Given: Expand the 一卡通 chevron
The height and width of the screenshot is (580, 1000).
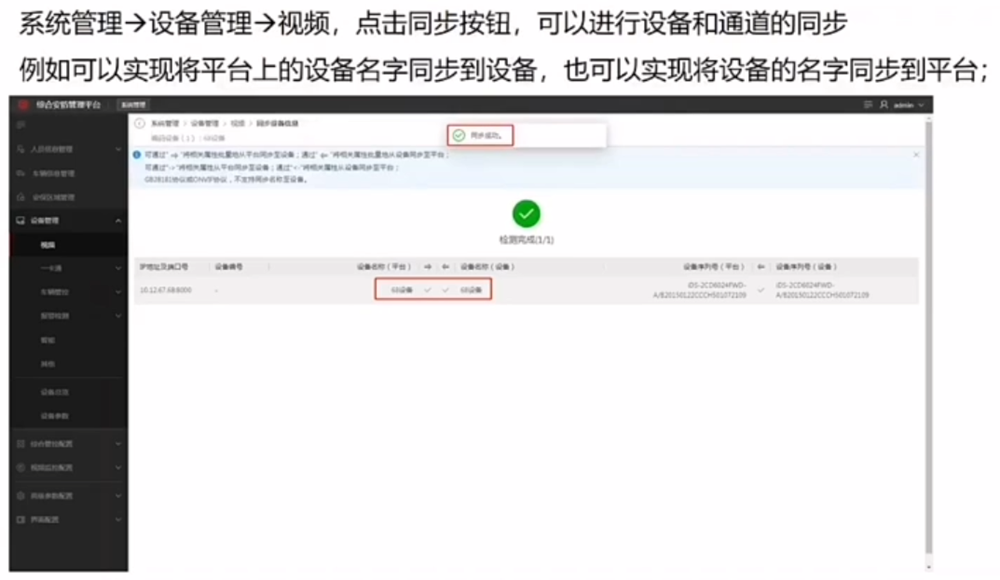Looking at the screenshot, I should click(118, 269).
